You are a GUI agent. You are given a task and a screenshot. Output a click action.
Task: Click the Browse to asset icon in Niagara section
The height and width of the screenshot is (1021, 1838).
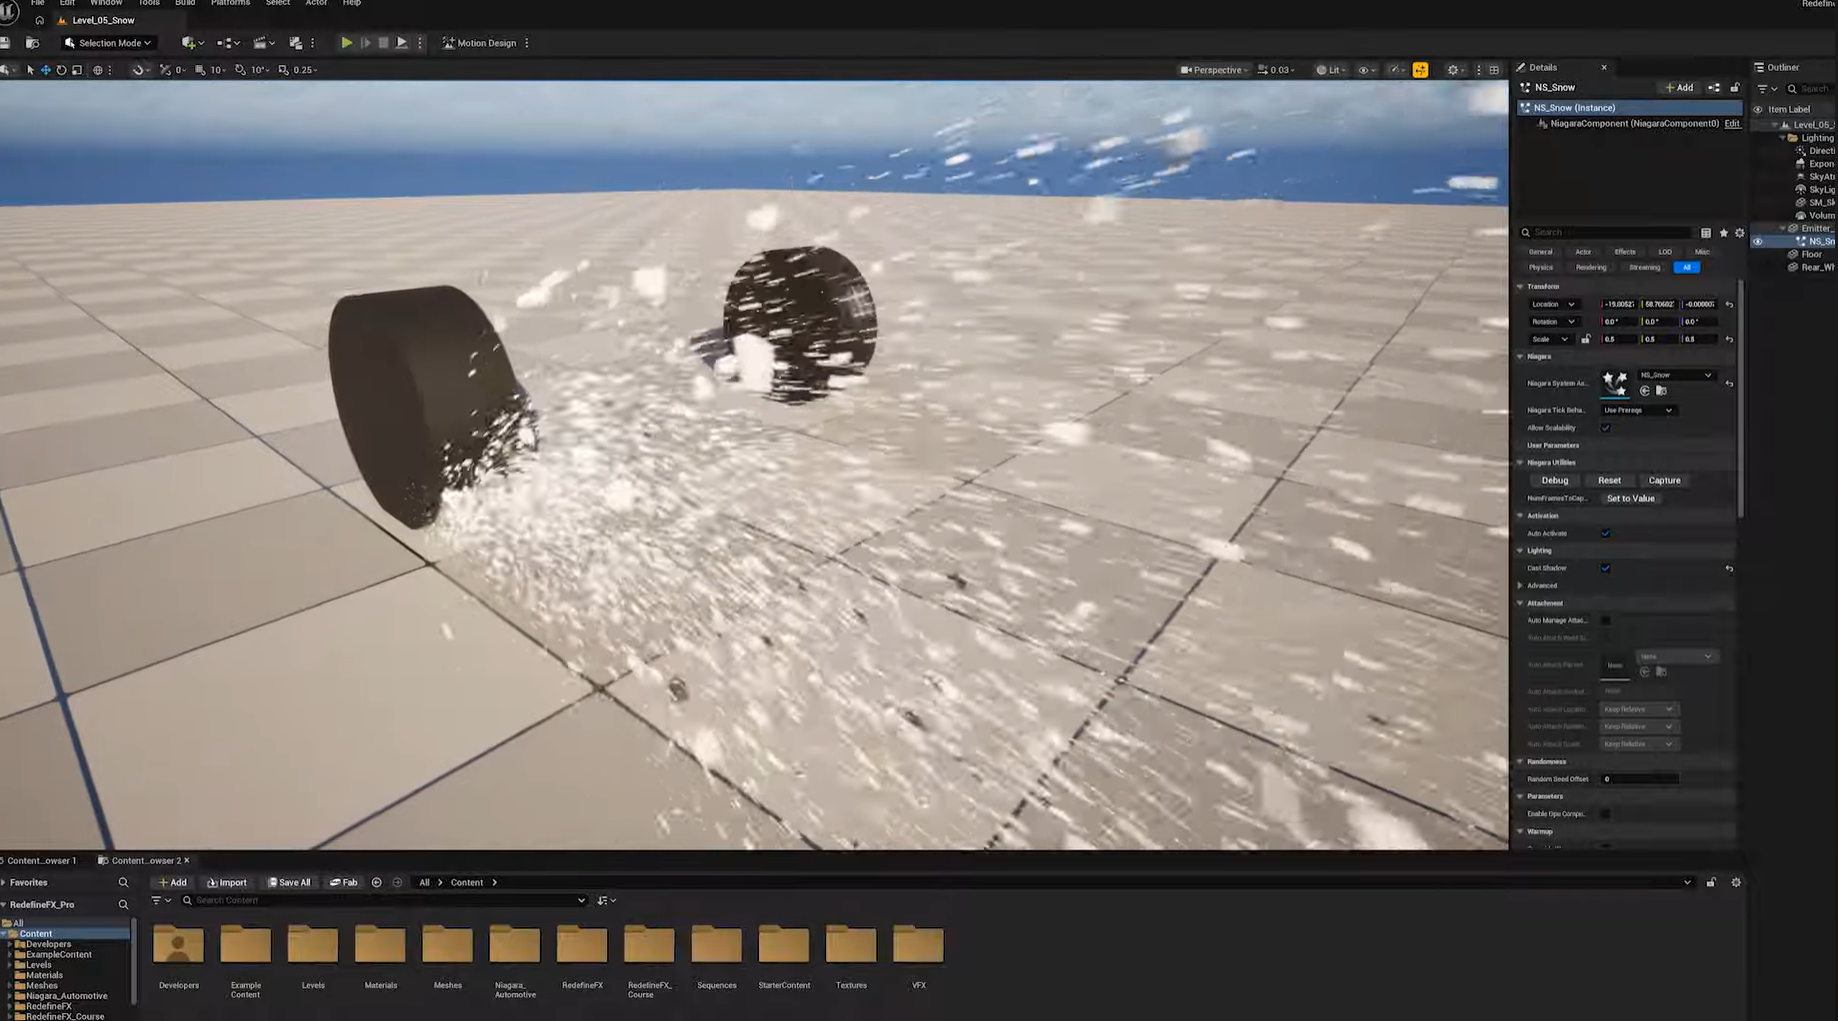coord(1661,391)
